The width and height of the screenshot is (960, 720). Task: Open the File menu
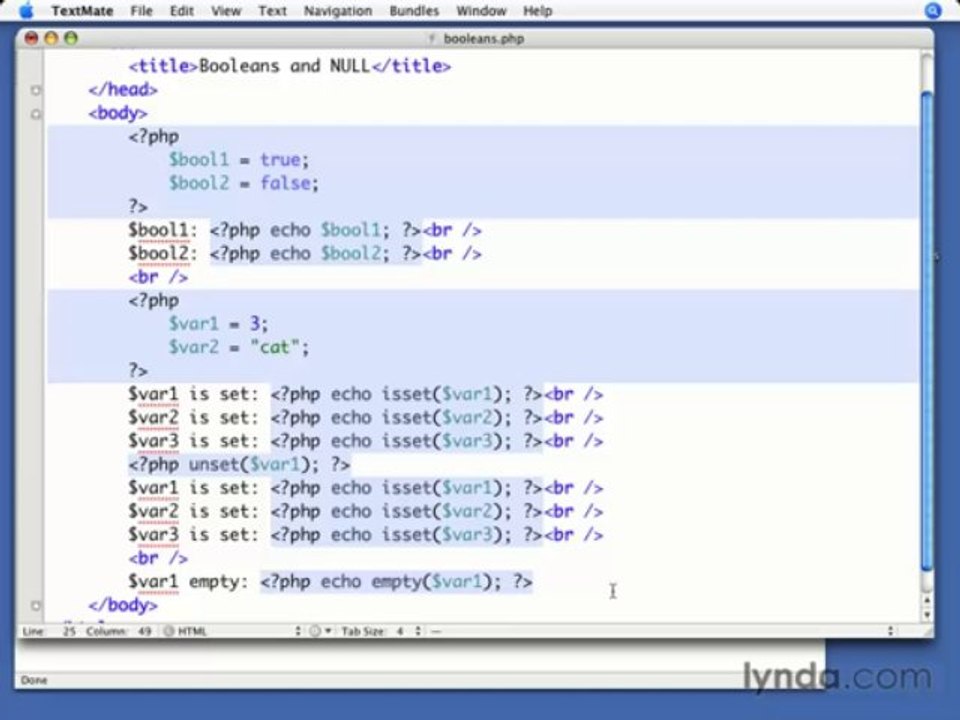click(141, 10)
